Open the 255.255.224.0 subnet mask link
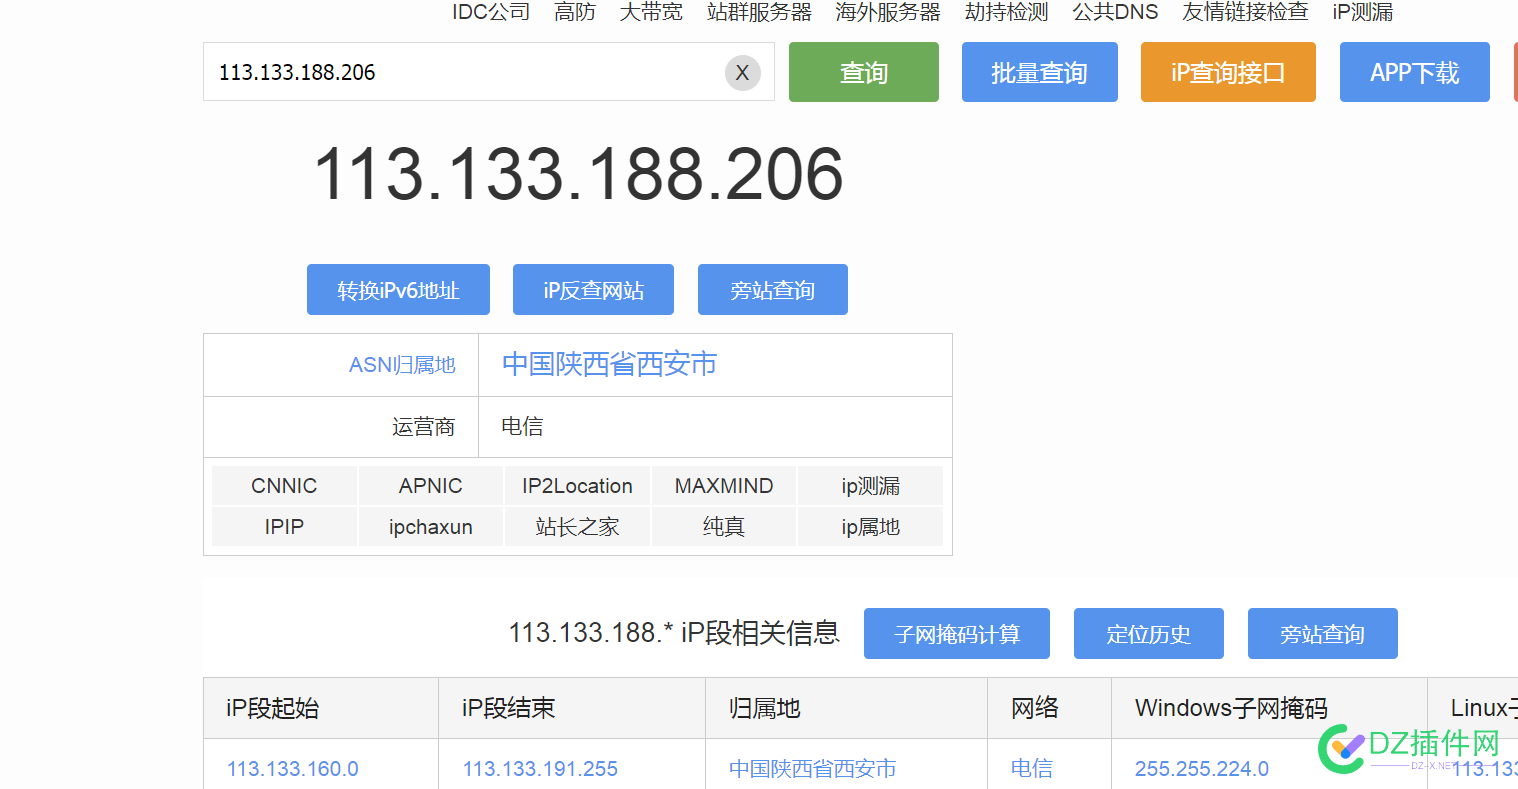The height and width of the screenshot is (789, 1518). 1202,769
